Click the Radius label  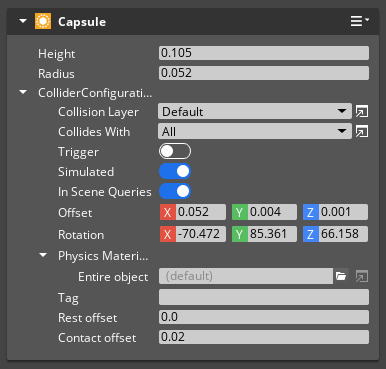pos(56,74)
